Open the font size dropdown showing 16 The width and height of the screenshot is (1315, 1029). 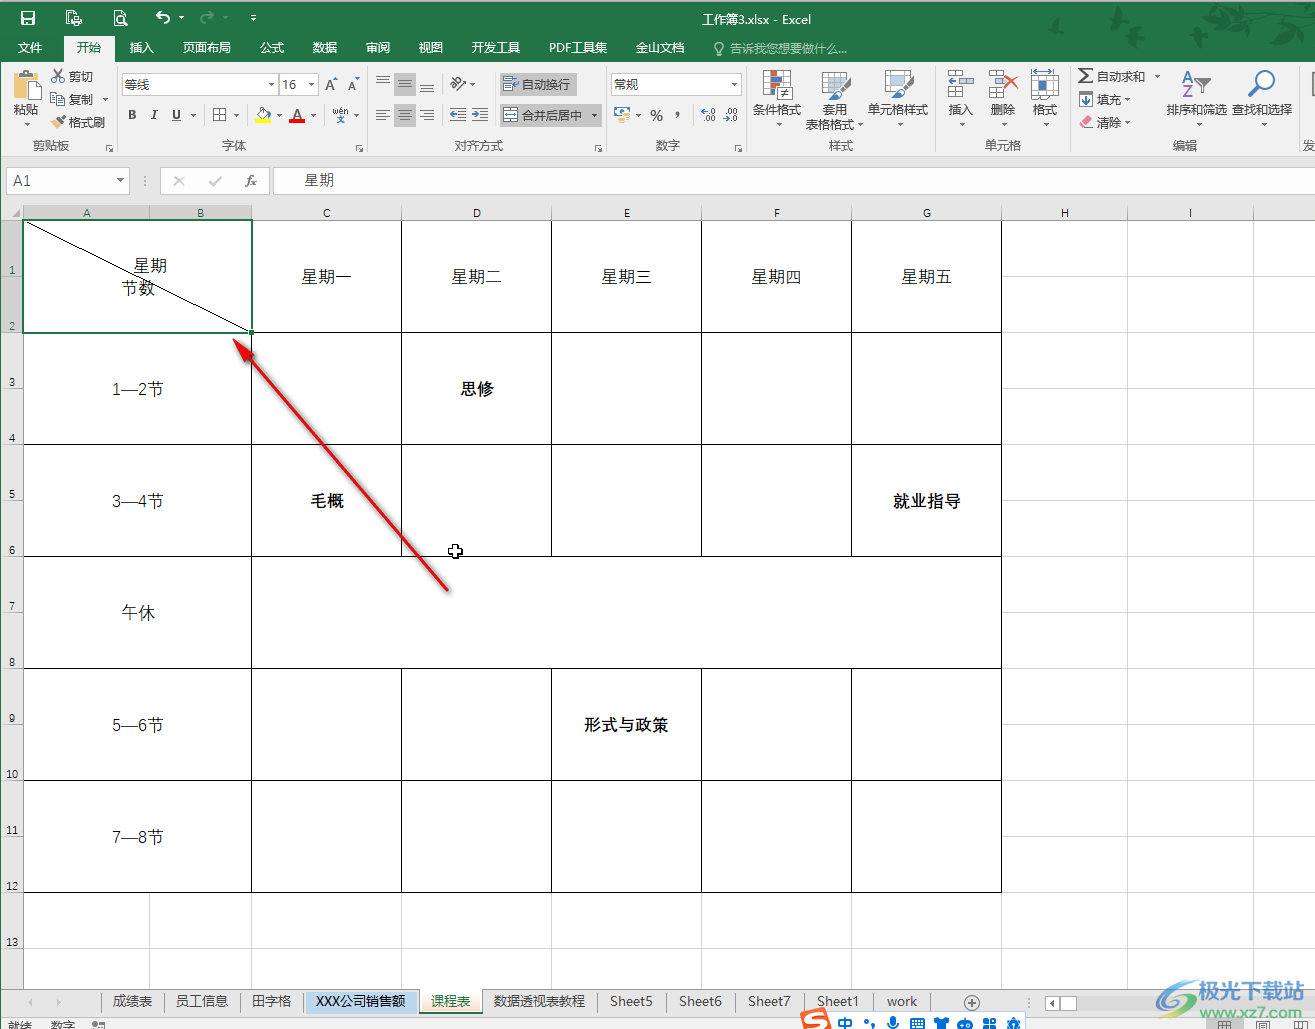(x=312, y=85)
